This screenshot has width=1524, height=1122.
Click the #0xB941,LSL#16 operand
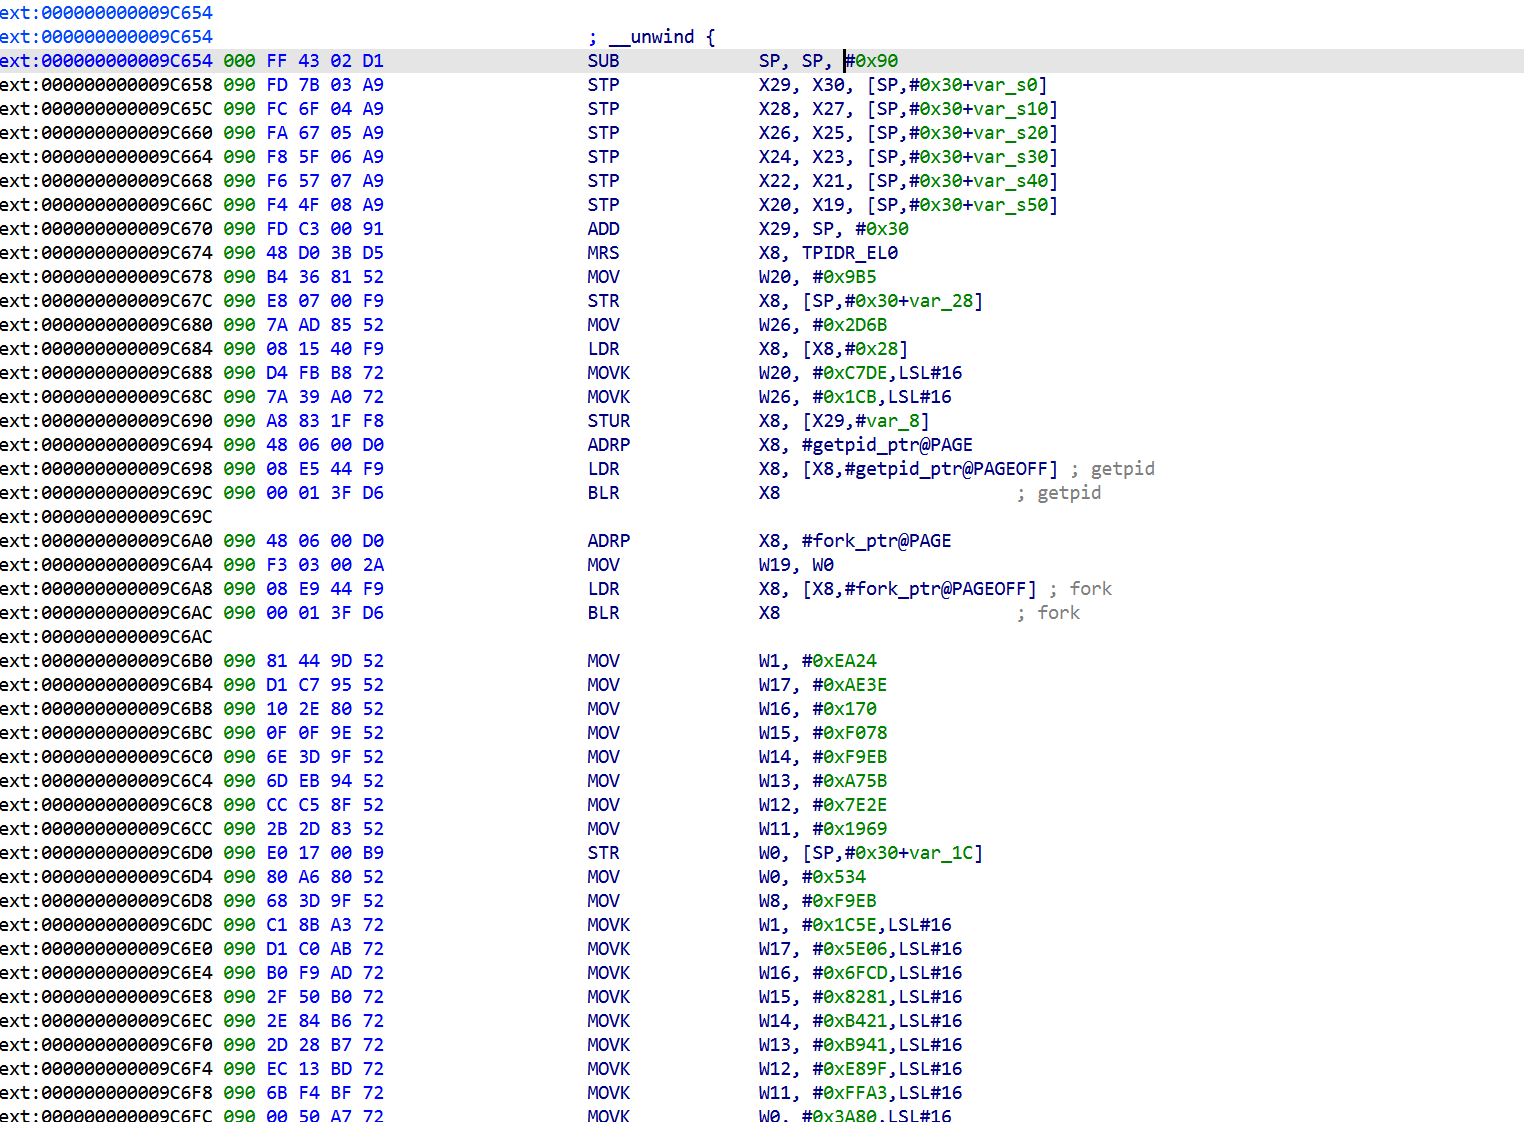[x=888, y=1045]
